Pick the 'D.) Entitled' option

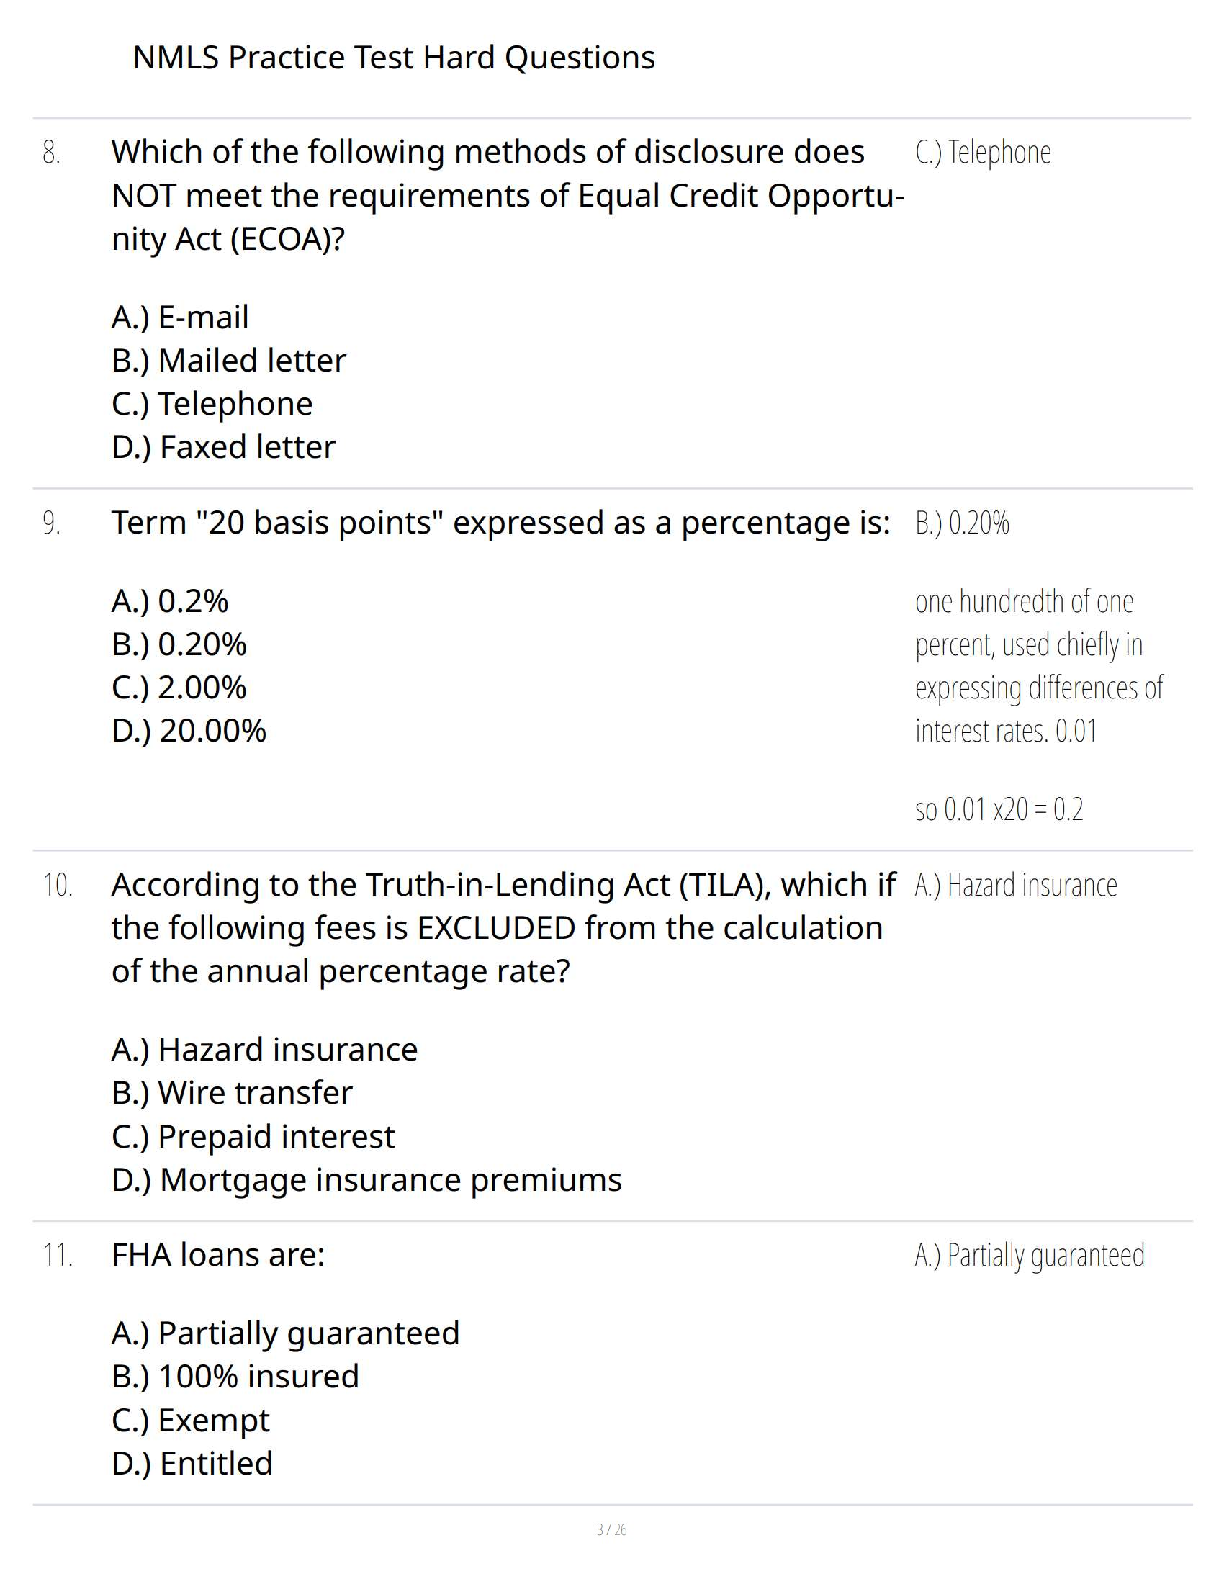[192, 1464]
